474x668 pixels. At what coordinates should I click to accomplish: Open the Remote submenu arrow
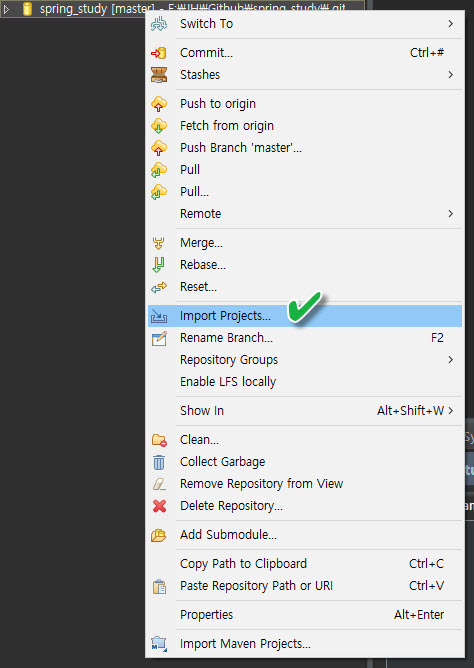point(451,214)
